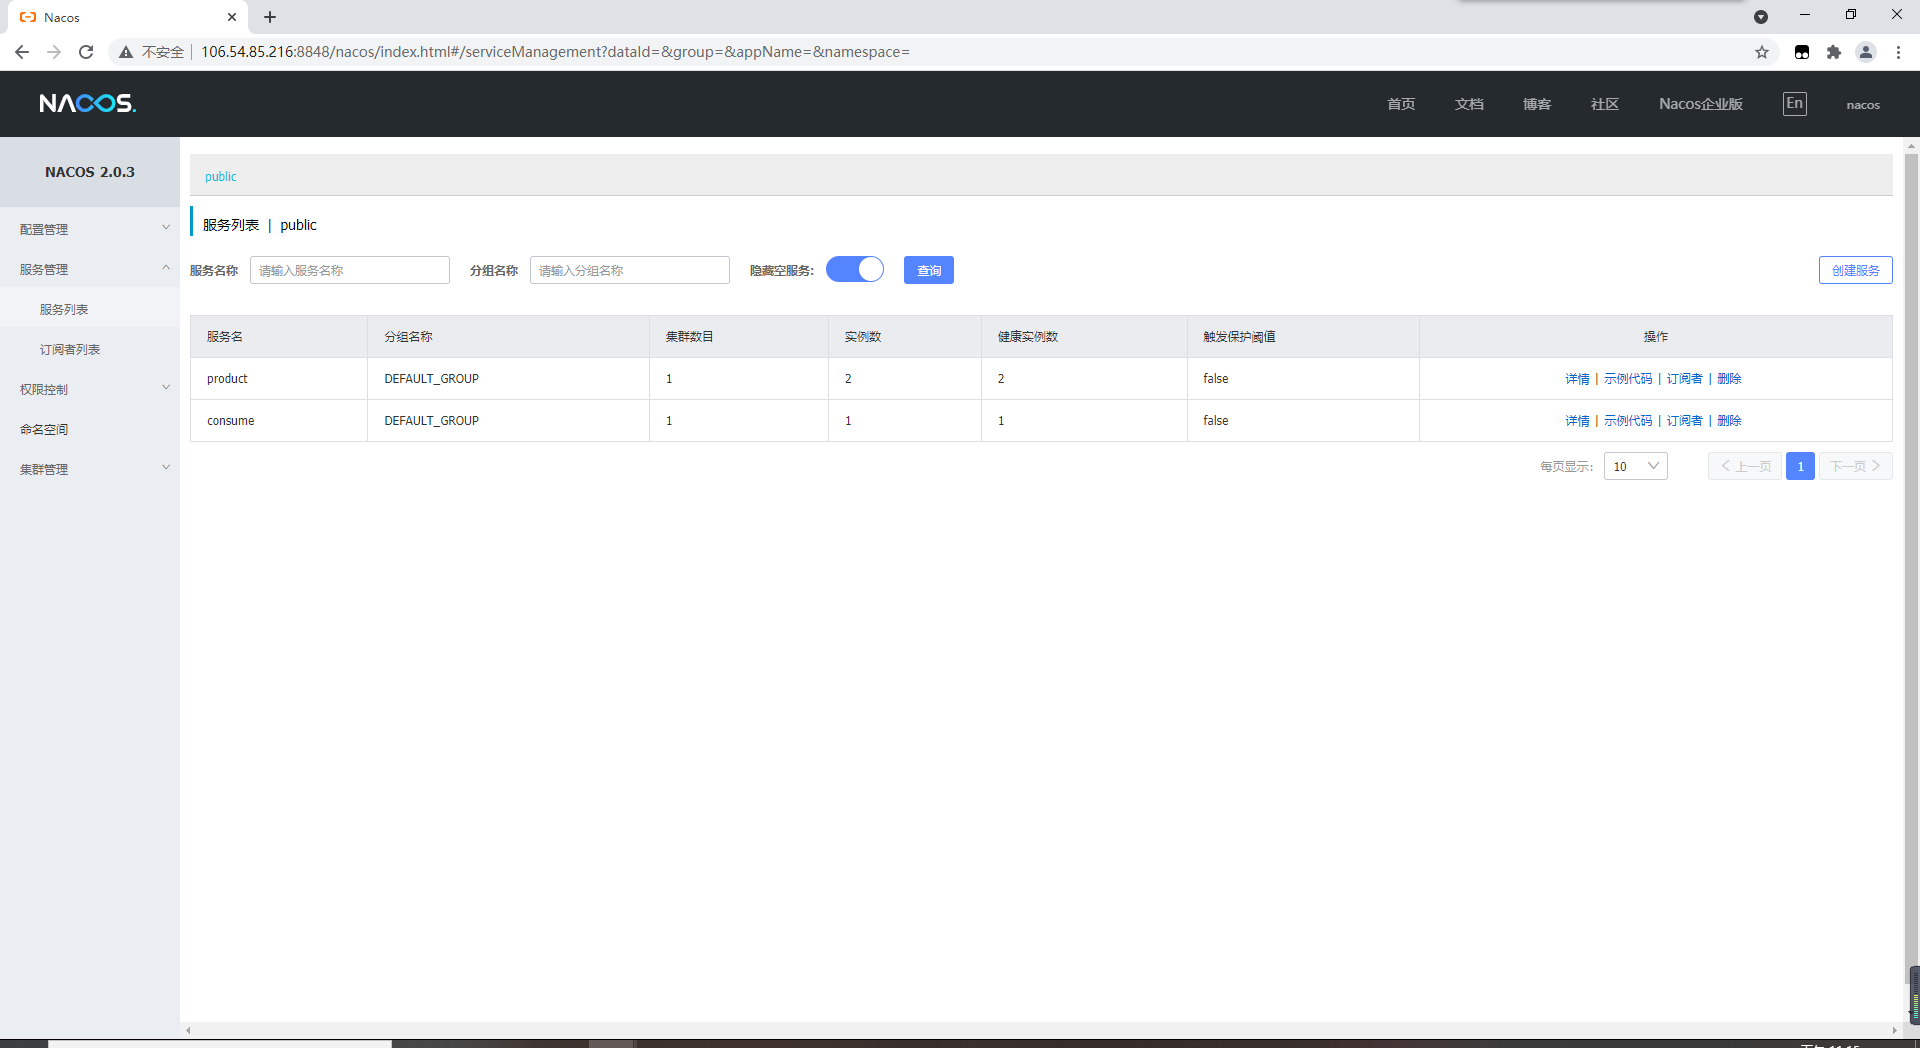Open 社区 in top navigation
The image size is (1920, 1048).
pos(1605,104)
